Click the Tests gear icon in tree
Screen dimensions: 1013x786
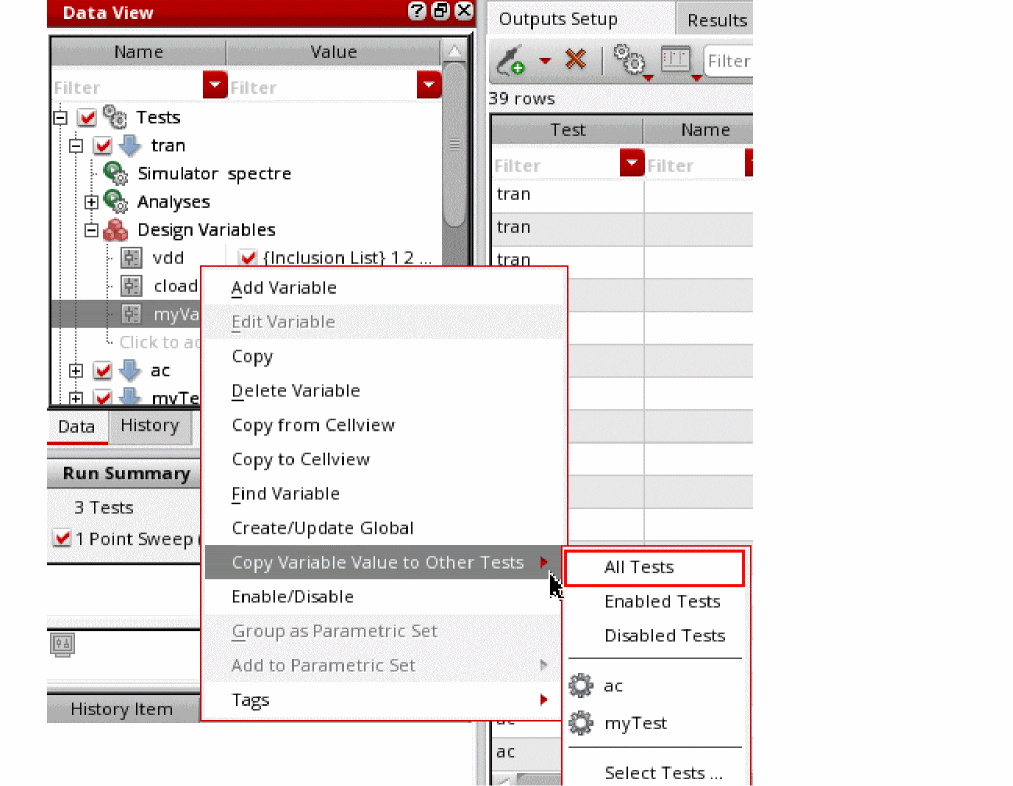(115, 117)
